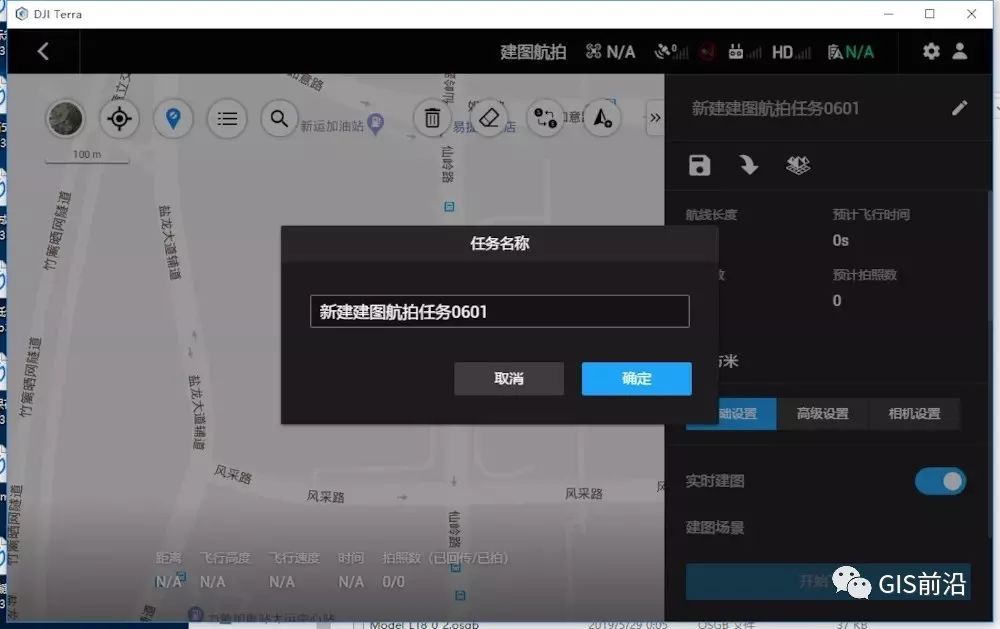Save the mission using the floppy disk icon
This screenshot has height=629, width=1000.
699,165
